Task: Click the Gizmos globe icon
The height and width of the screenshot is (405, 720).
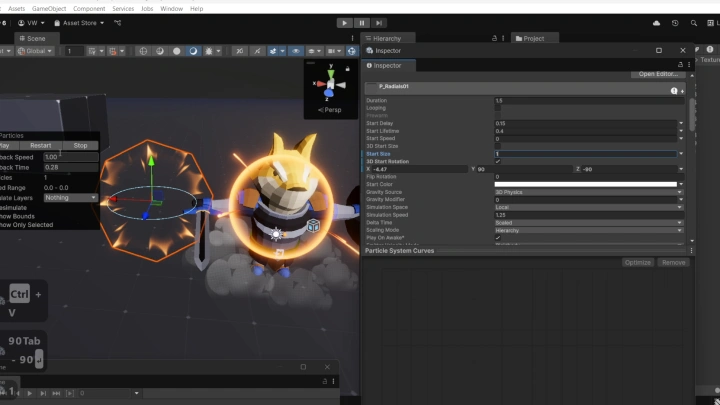Action: tap(352, 51)
